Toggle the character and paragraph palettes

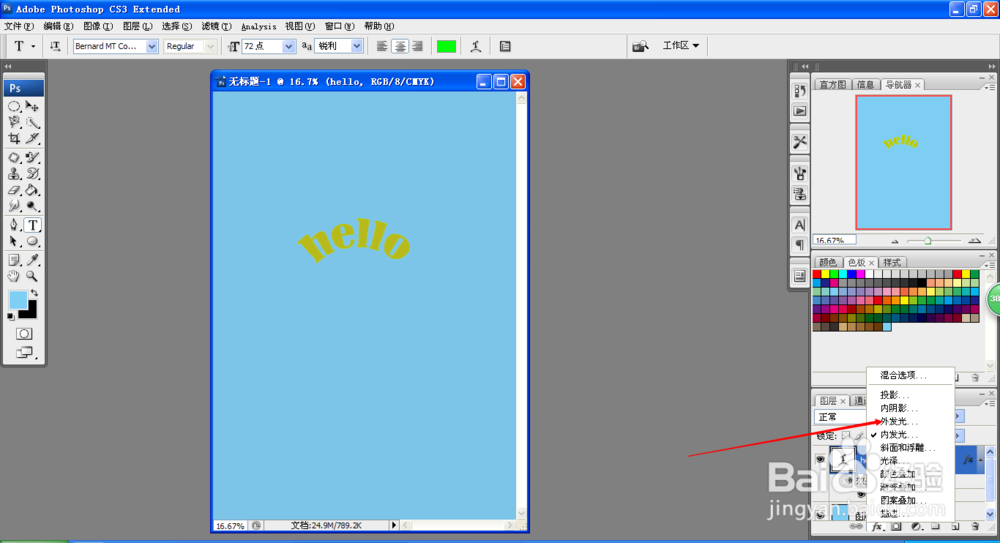pyautogui.click(x=505, y=46)
